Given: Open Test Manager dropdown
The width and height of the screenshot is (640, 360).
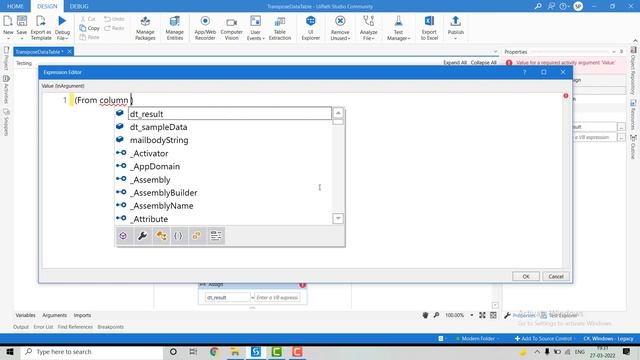Looking at the screenshot, I should [398, 28].
